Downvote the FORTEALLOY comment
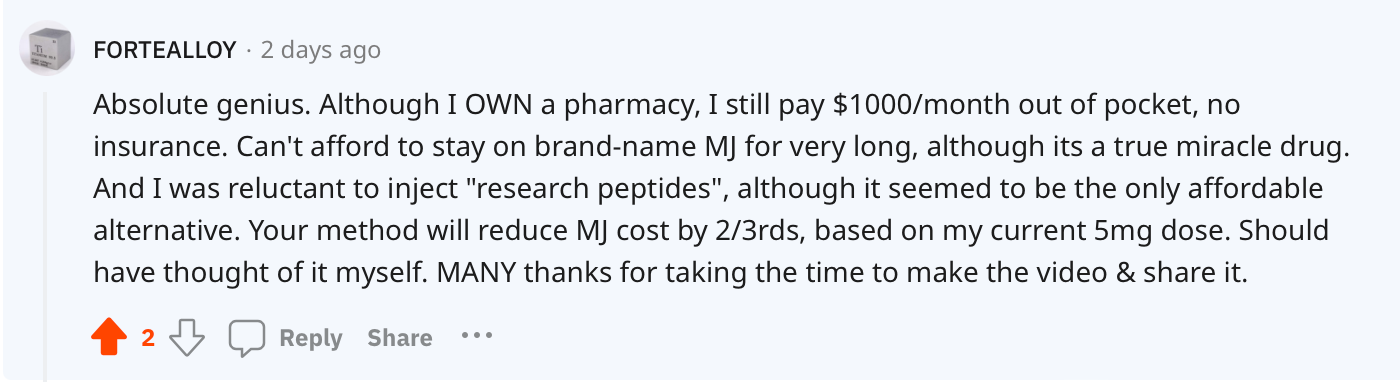Viewport: 1400px width, 382px height. 186,338
